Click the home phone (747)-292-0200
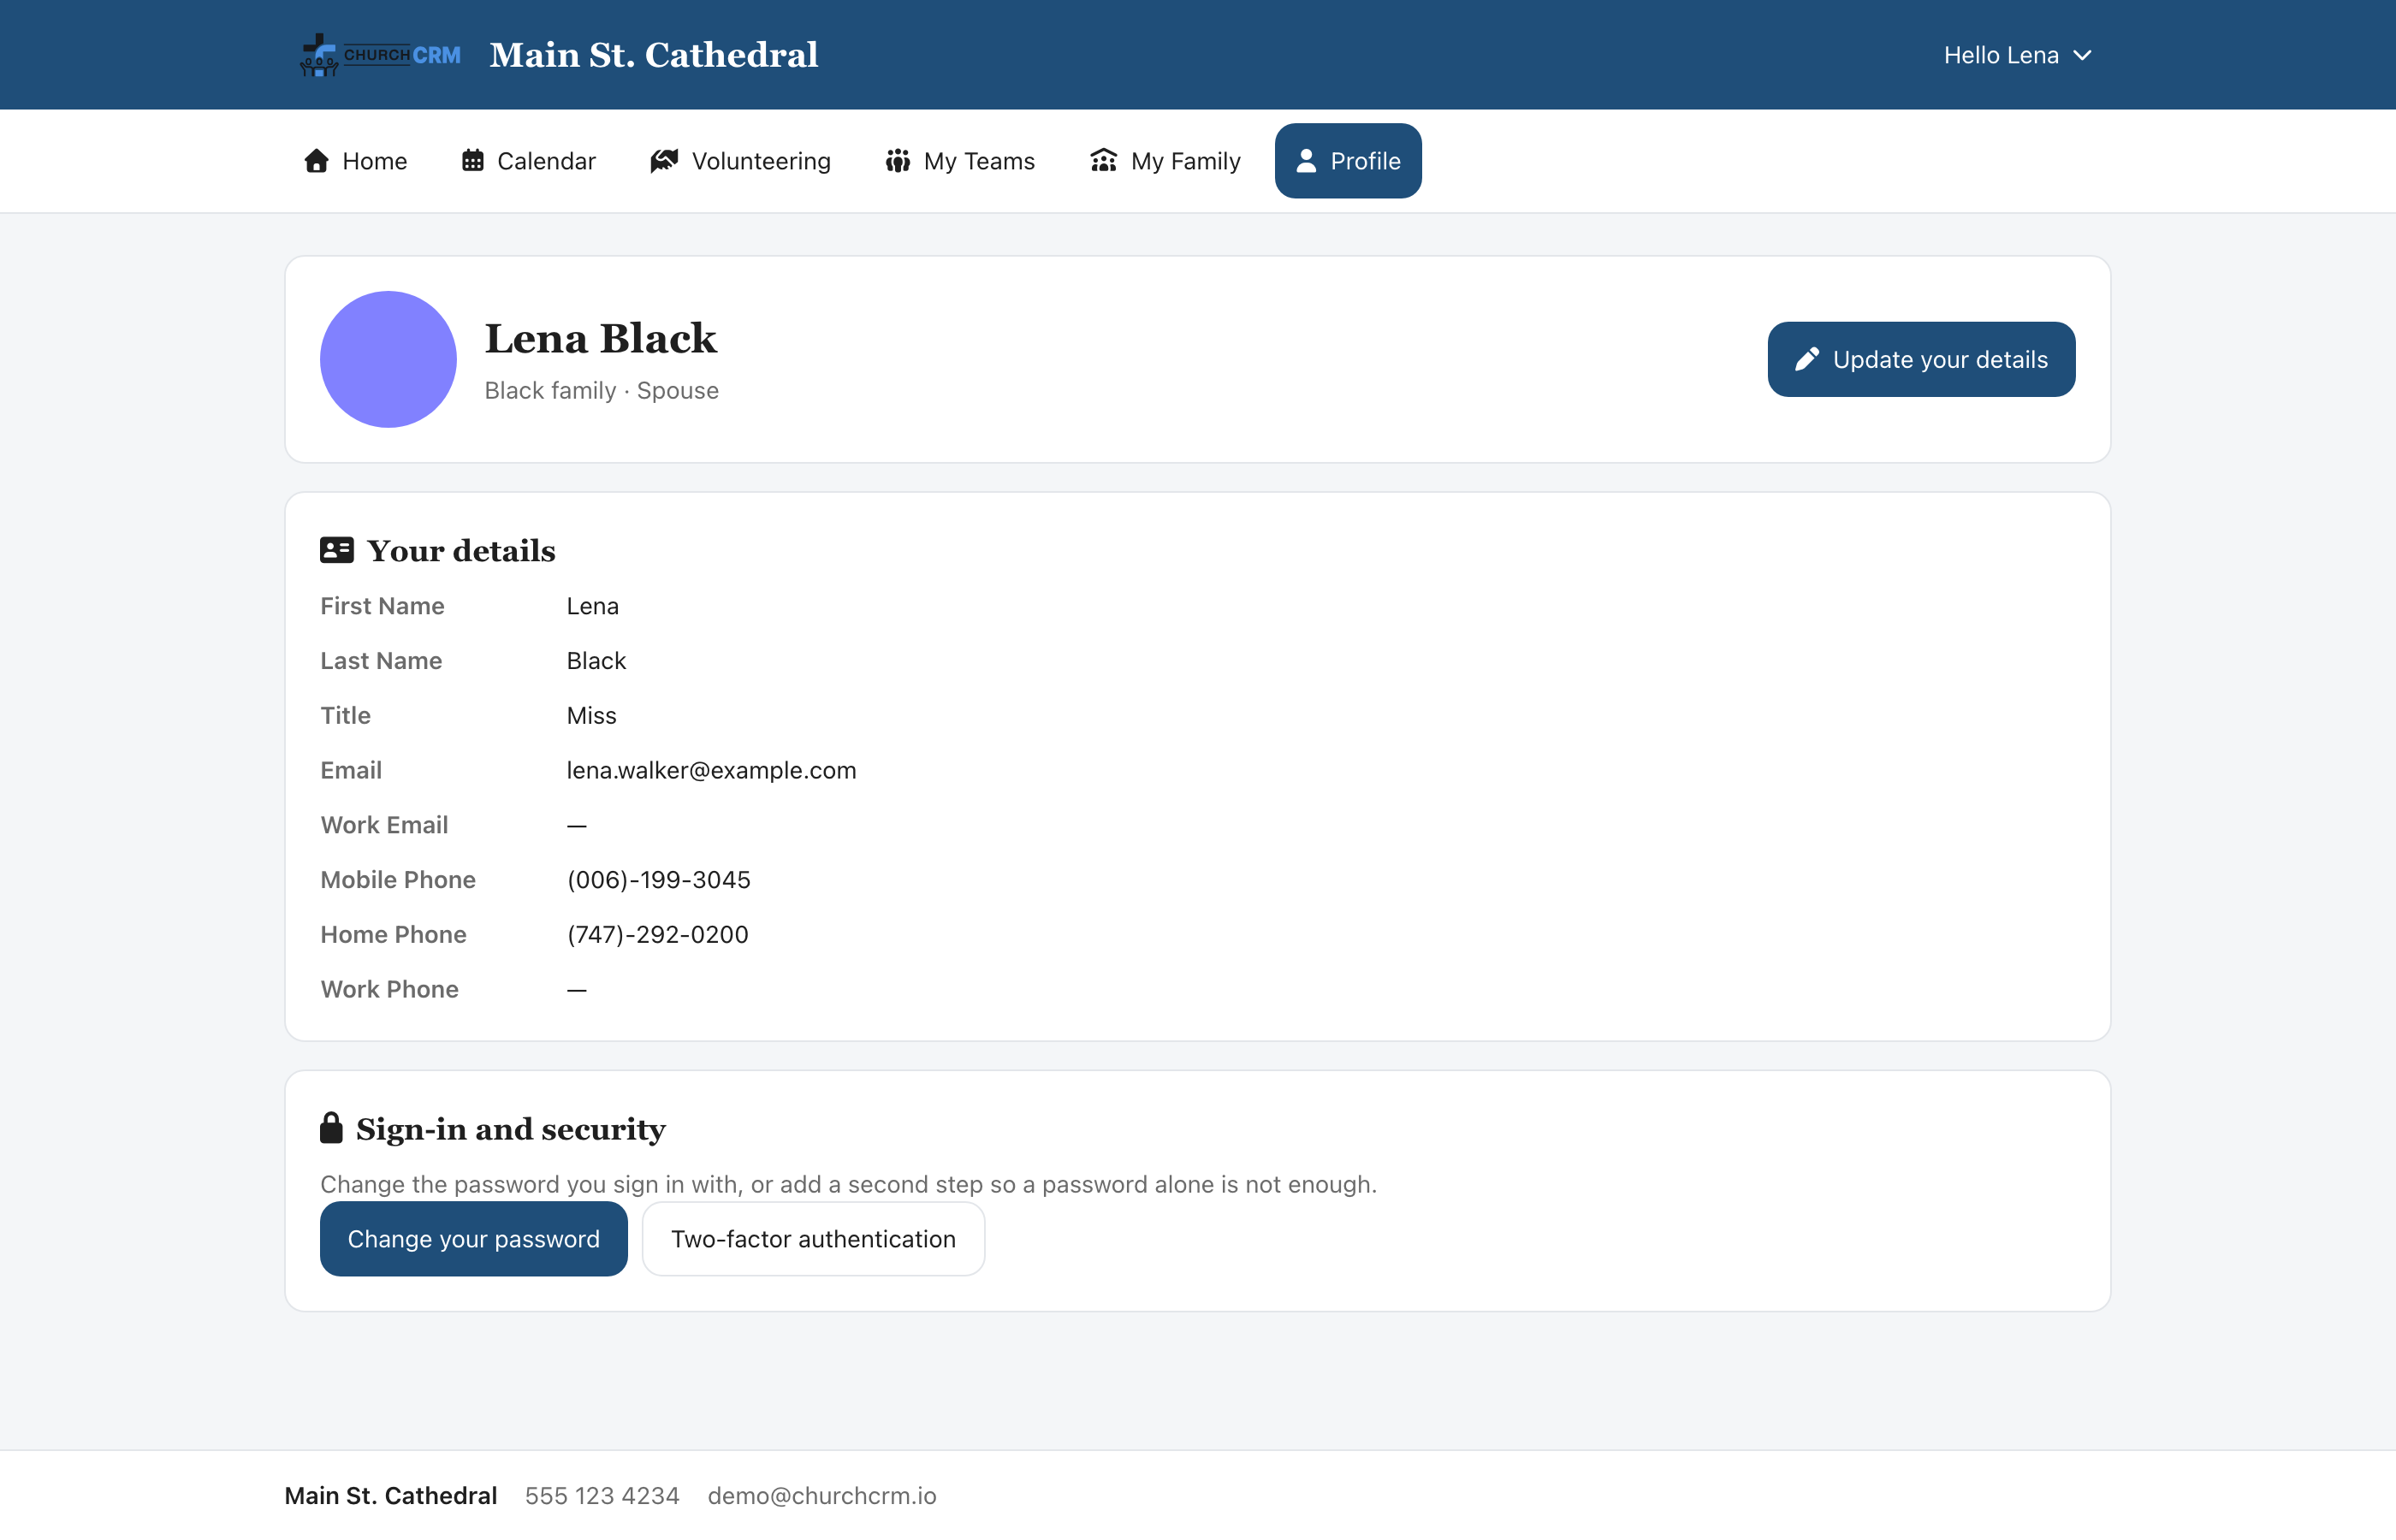 (657, 934)
